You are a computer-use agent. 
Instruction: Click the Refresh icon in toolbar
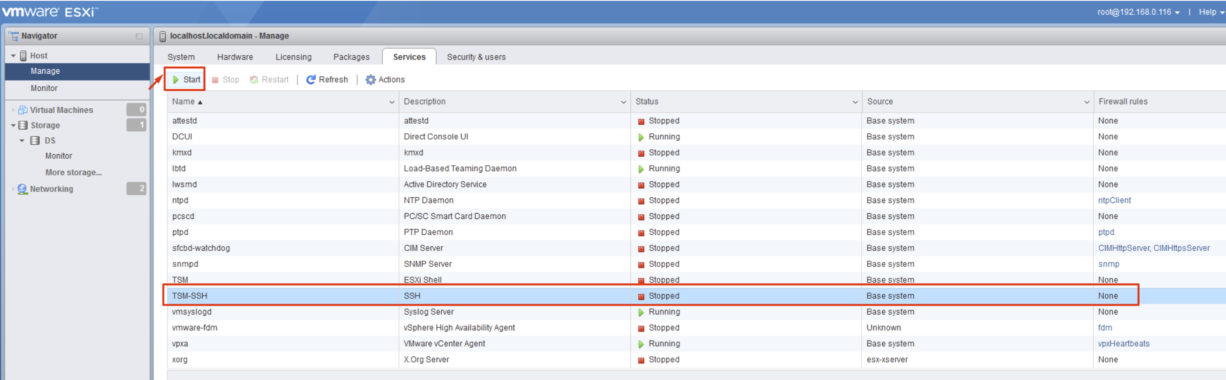pos(311,80)
